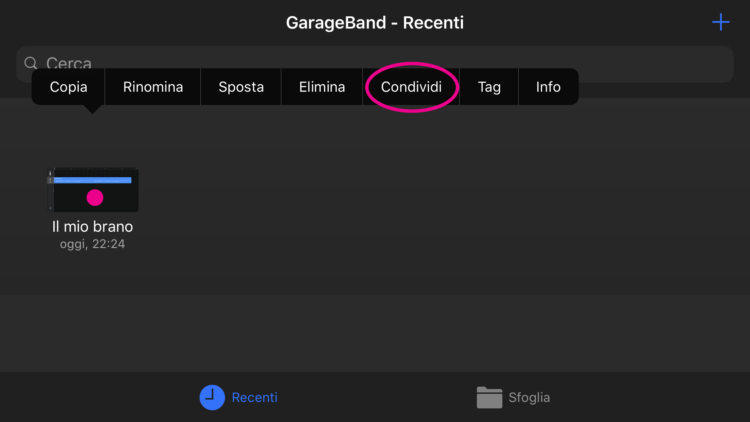This screenshot has width=750, height=422.
Task: Click the GarageBand - Recenti title
Action: pyautogui.click(x=375, y=22)
